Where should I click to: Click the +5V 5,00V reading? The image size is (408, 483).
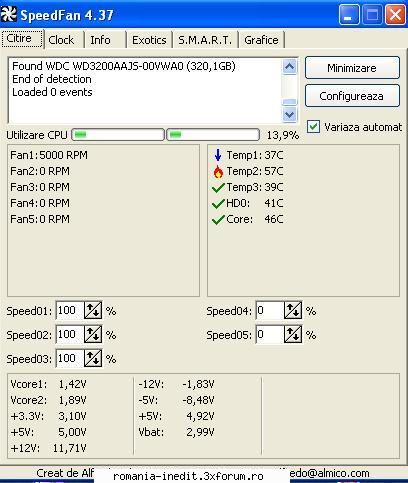[48, 432]
